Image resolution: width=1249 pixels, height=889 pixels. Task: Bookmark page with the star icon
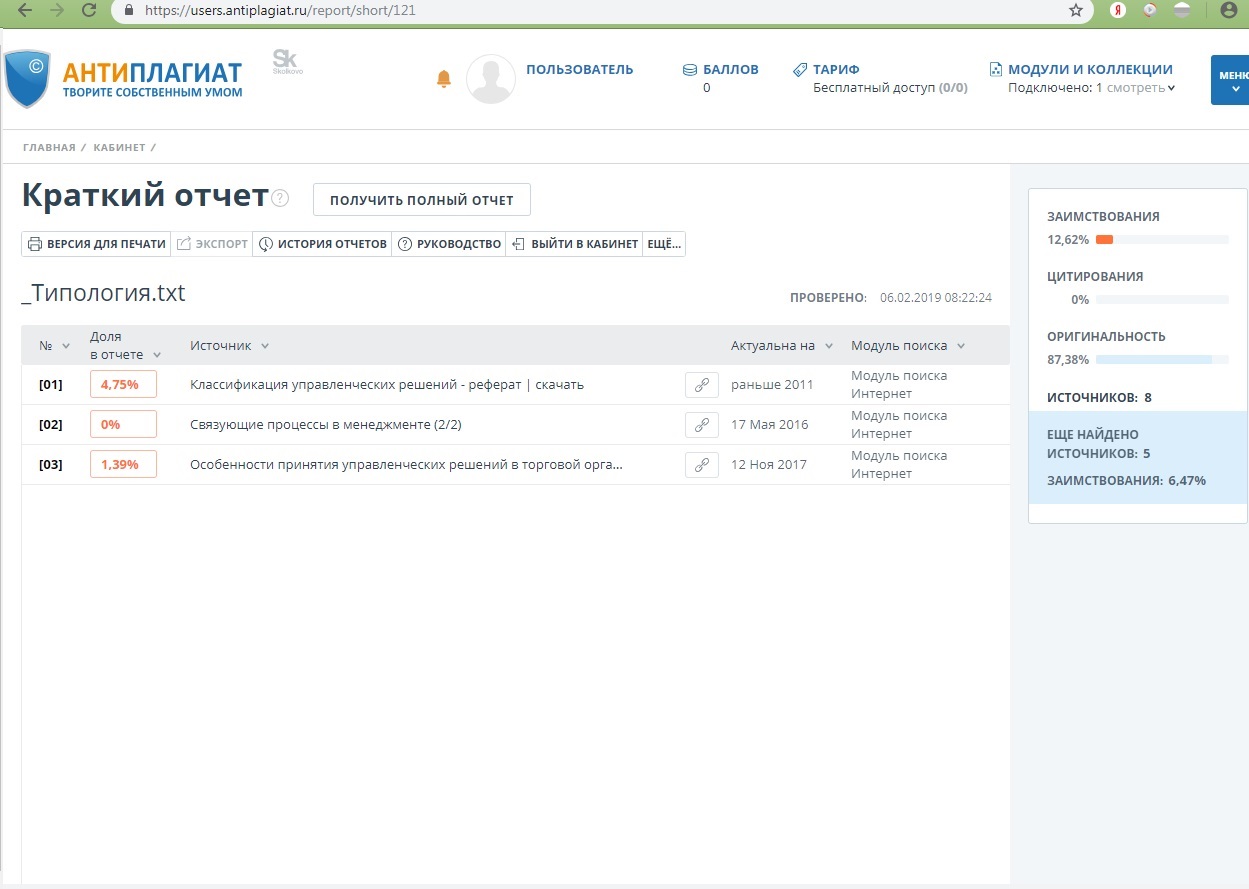tap(1076, 11)
